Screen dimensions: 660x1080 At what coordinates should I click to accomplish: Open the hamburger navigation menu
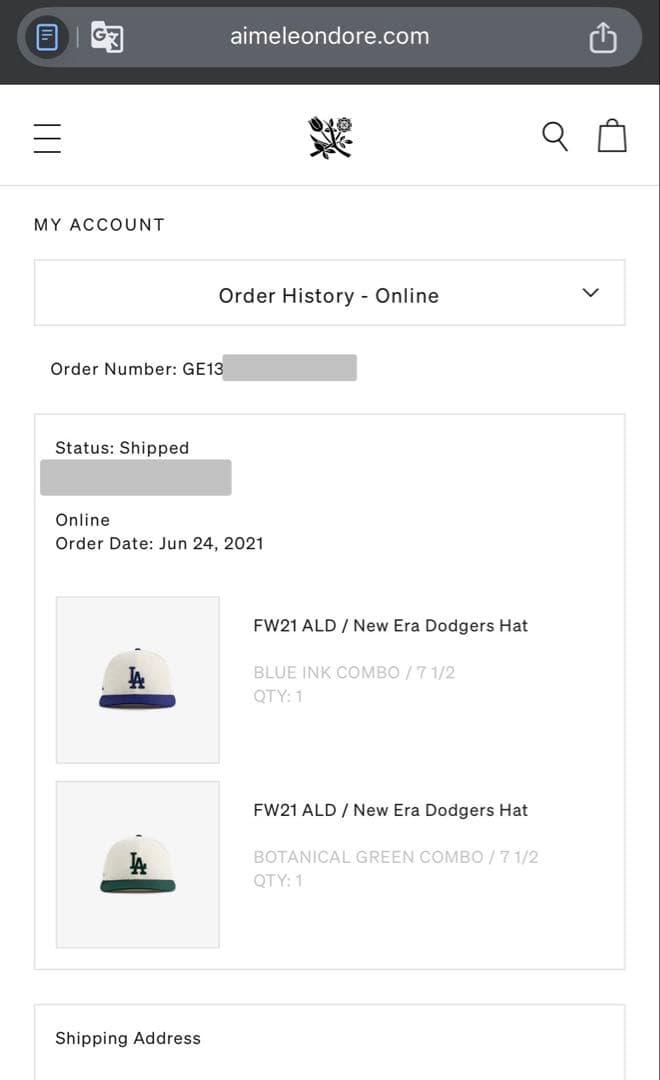[x=47, y=136]
